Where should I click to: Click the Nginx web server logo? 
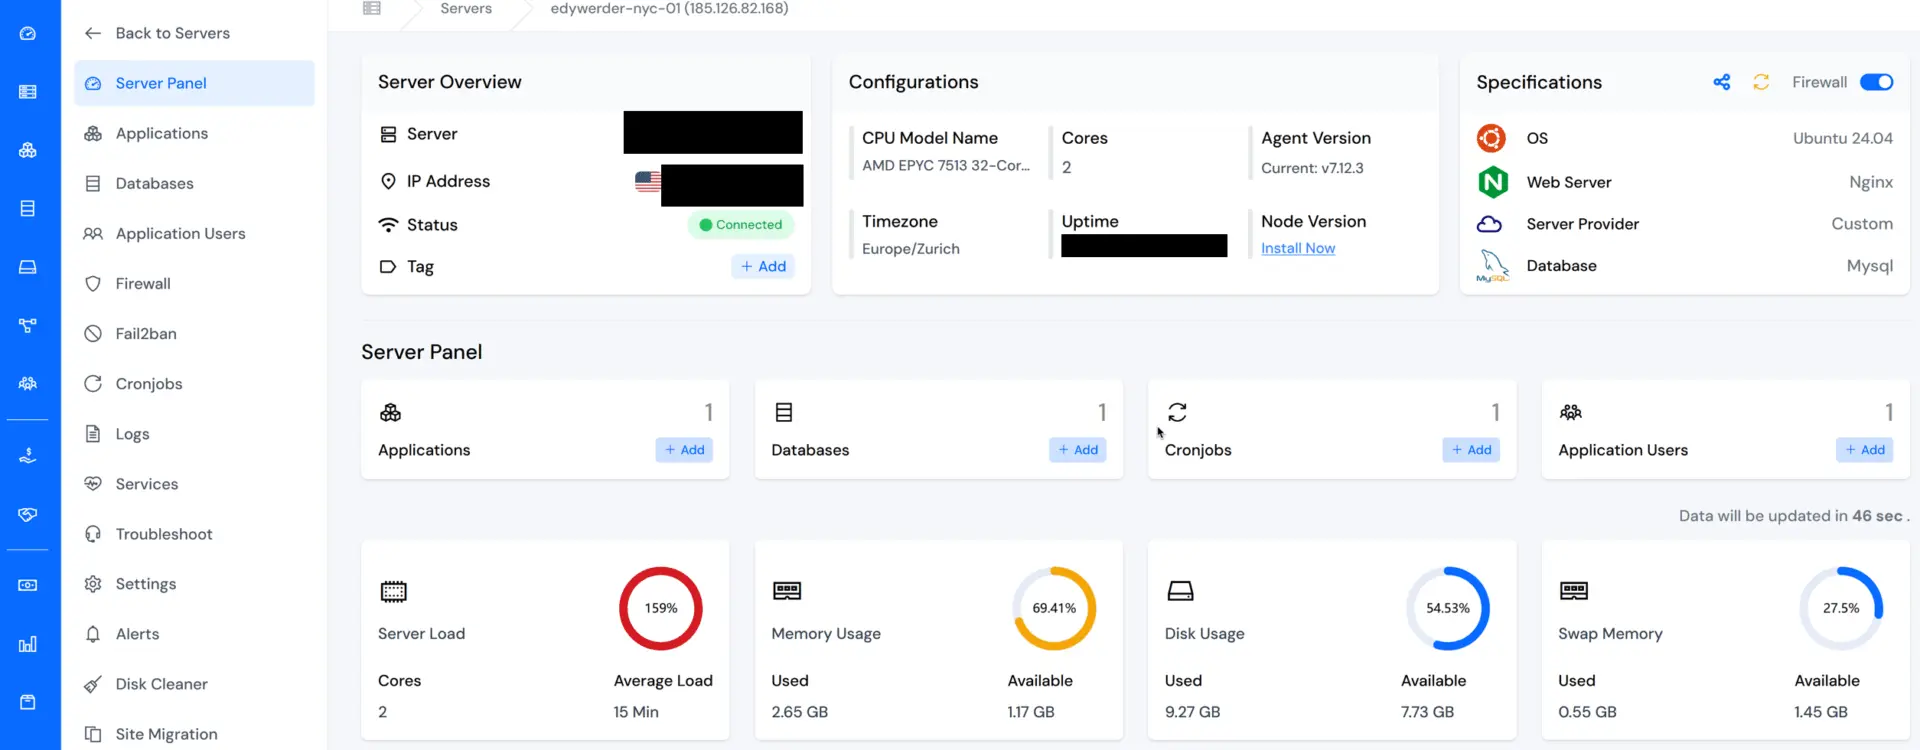pos(1492,182)
